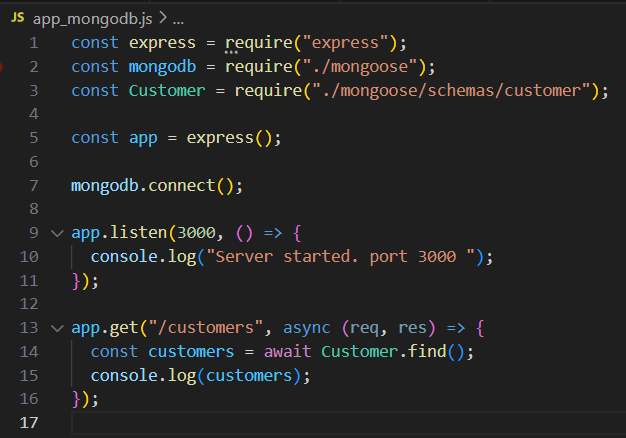This screenshot has width=626, height=438.
Task: Click the req parameter on line 13
Action: (365, 328)
